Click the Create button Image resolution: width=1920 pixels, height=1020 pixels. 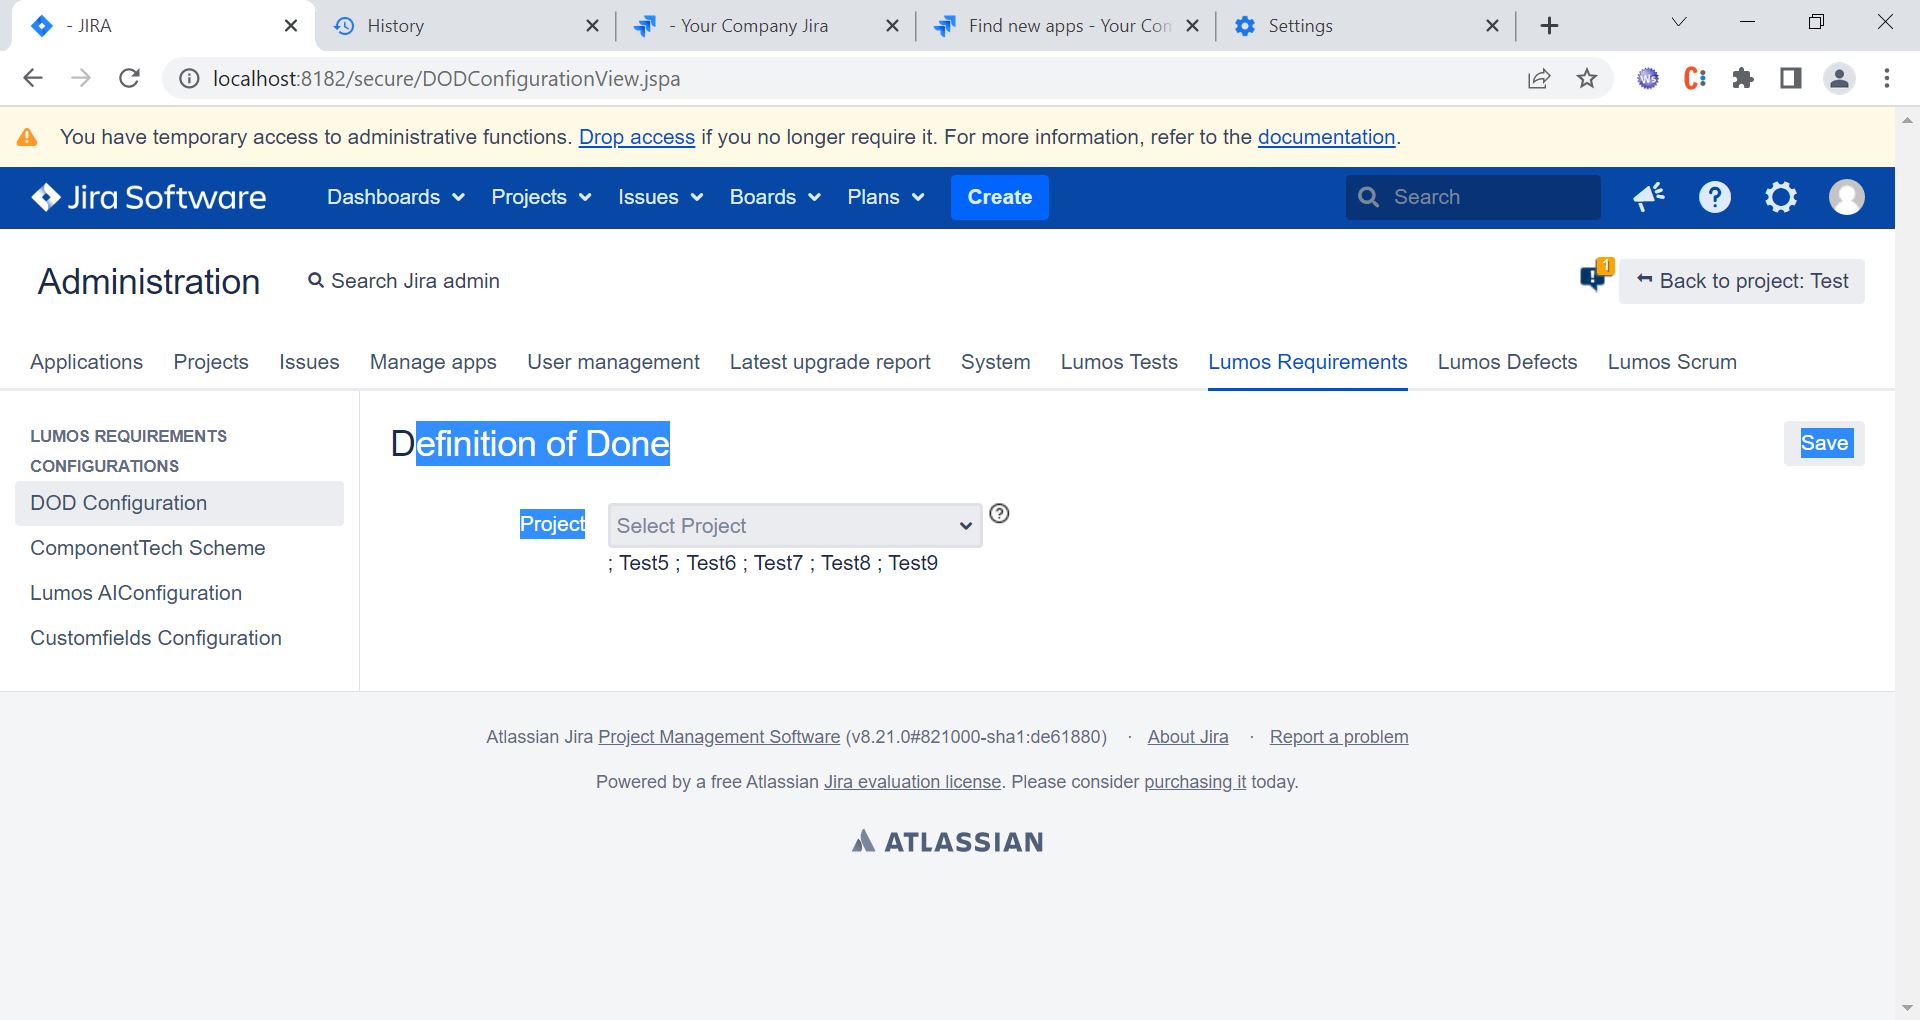point(999,197)
